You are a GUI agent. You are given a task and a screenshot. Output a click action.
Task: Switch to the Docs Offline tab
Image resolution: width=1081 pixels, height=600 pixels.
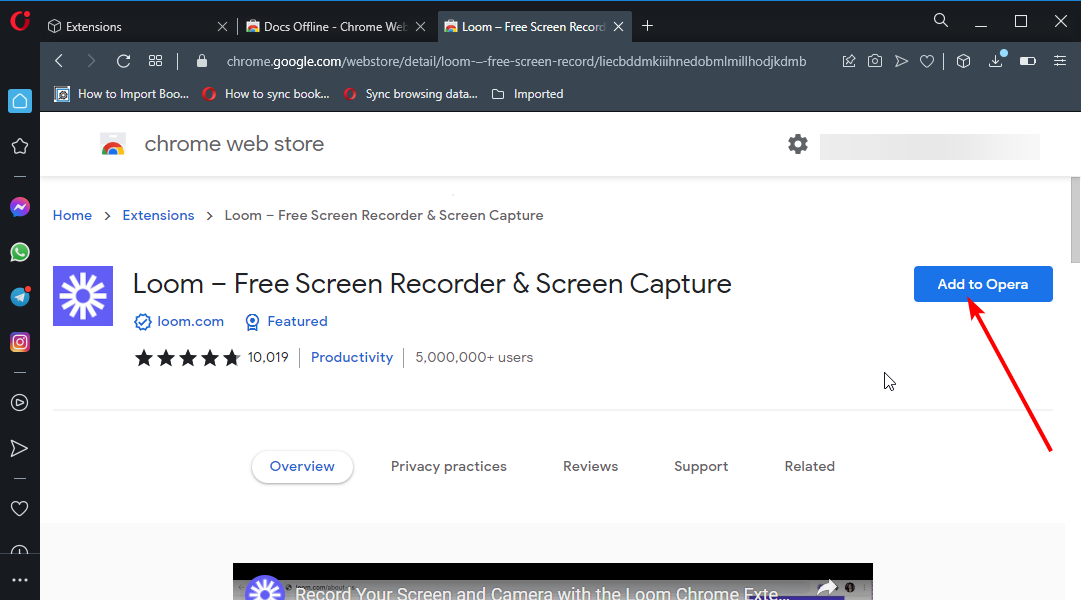335,27
